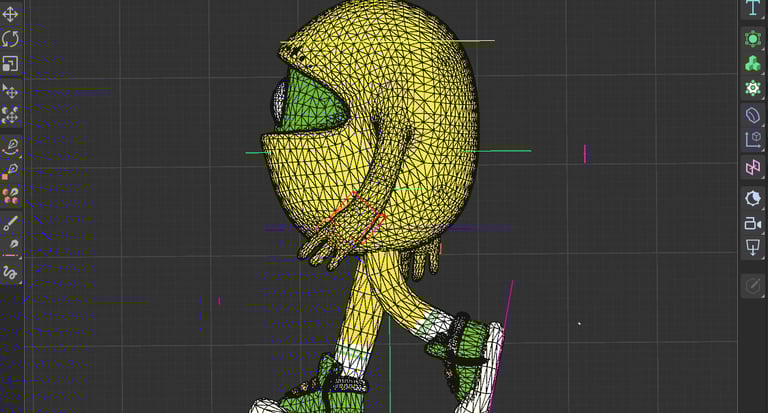Select the Brush paint tool
768x413 pixels.
click(10, 223)
